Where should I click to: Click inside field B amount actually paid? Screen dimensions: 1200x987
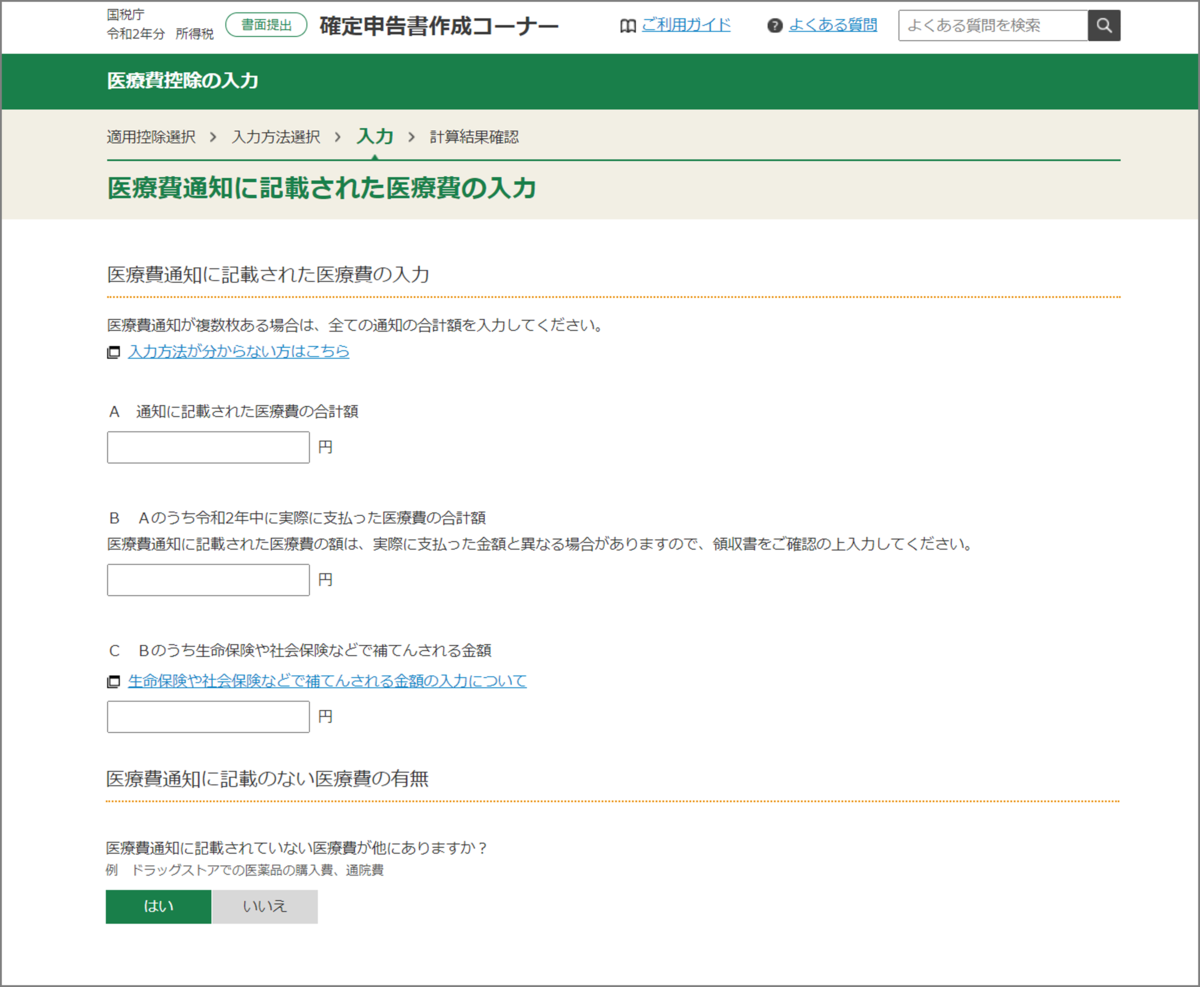coord(207,580)
